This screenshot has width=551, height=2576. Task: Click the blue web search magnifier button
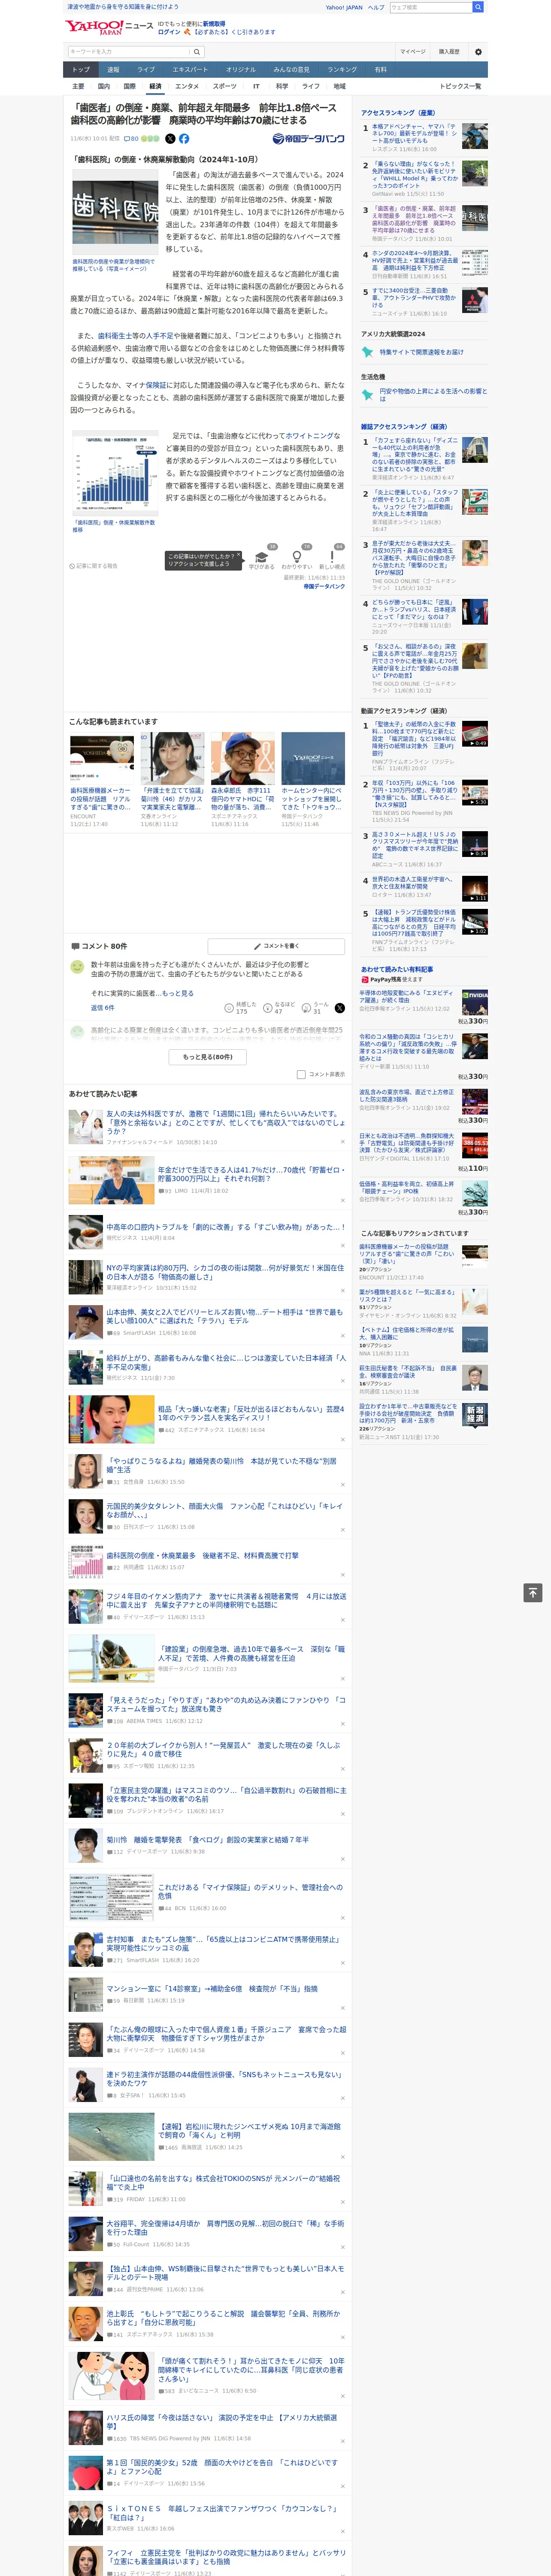coord(478,7)
